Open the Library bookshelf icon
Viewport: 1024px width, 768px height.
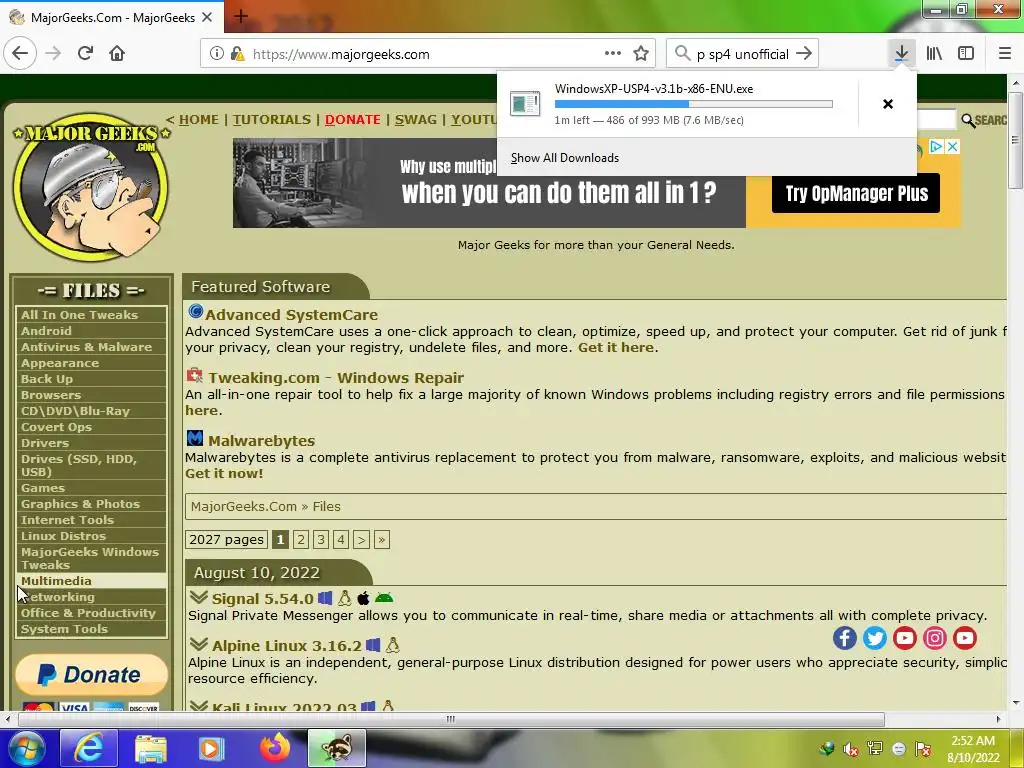point(935,54)
